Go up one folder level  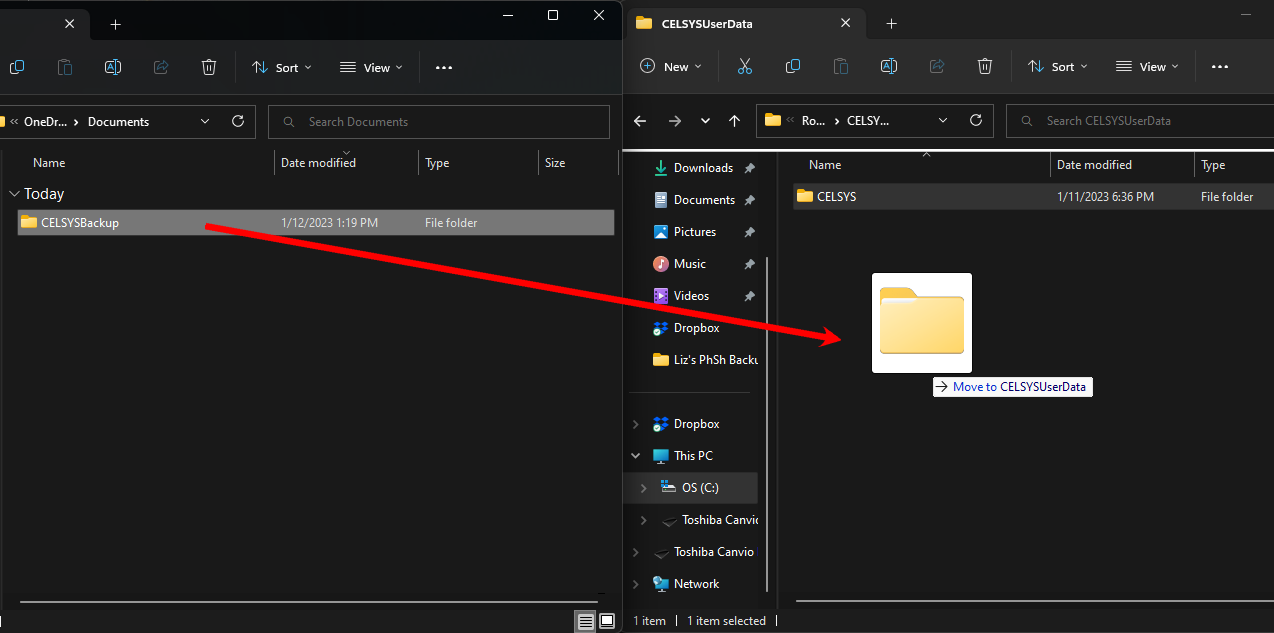click(x=735, y=120)
